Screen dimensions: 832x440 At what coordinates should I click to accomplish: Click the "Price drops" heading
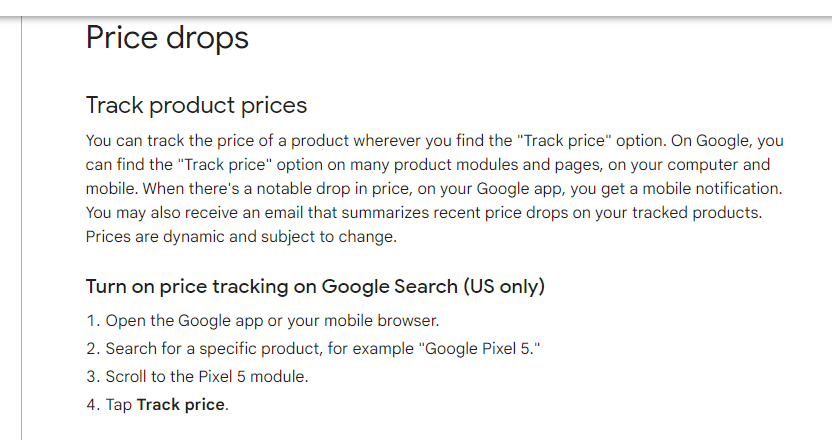tap(167, 38)
